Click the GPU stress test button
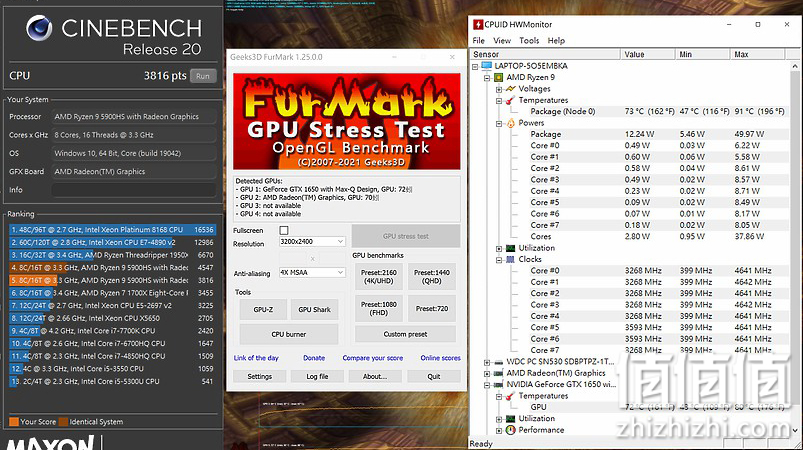The width and height of the screenshot is (803, 450). (x=406, y=236)
